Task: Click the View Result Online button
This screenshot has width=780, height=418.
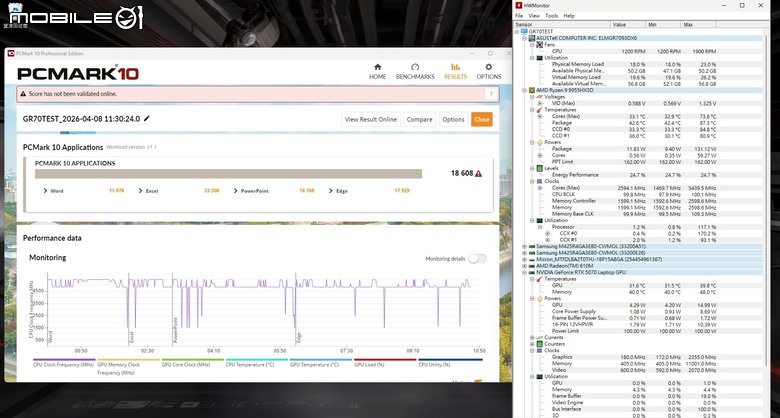Action: (371, 119)
